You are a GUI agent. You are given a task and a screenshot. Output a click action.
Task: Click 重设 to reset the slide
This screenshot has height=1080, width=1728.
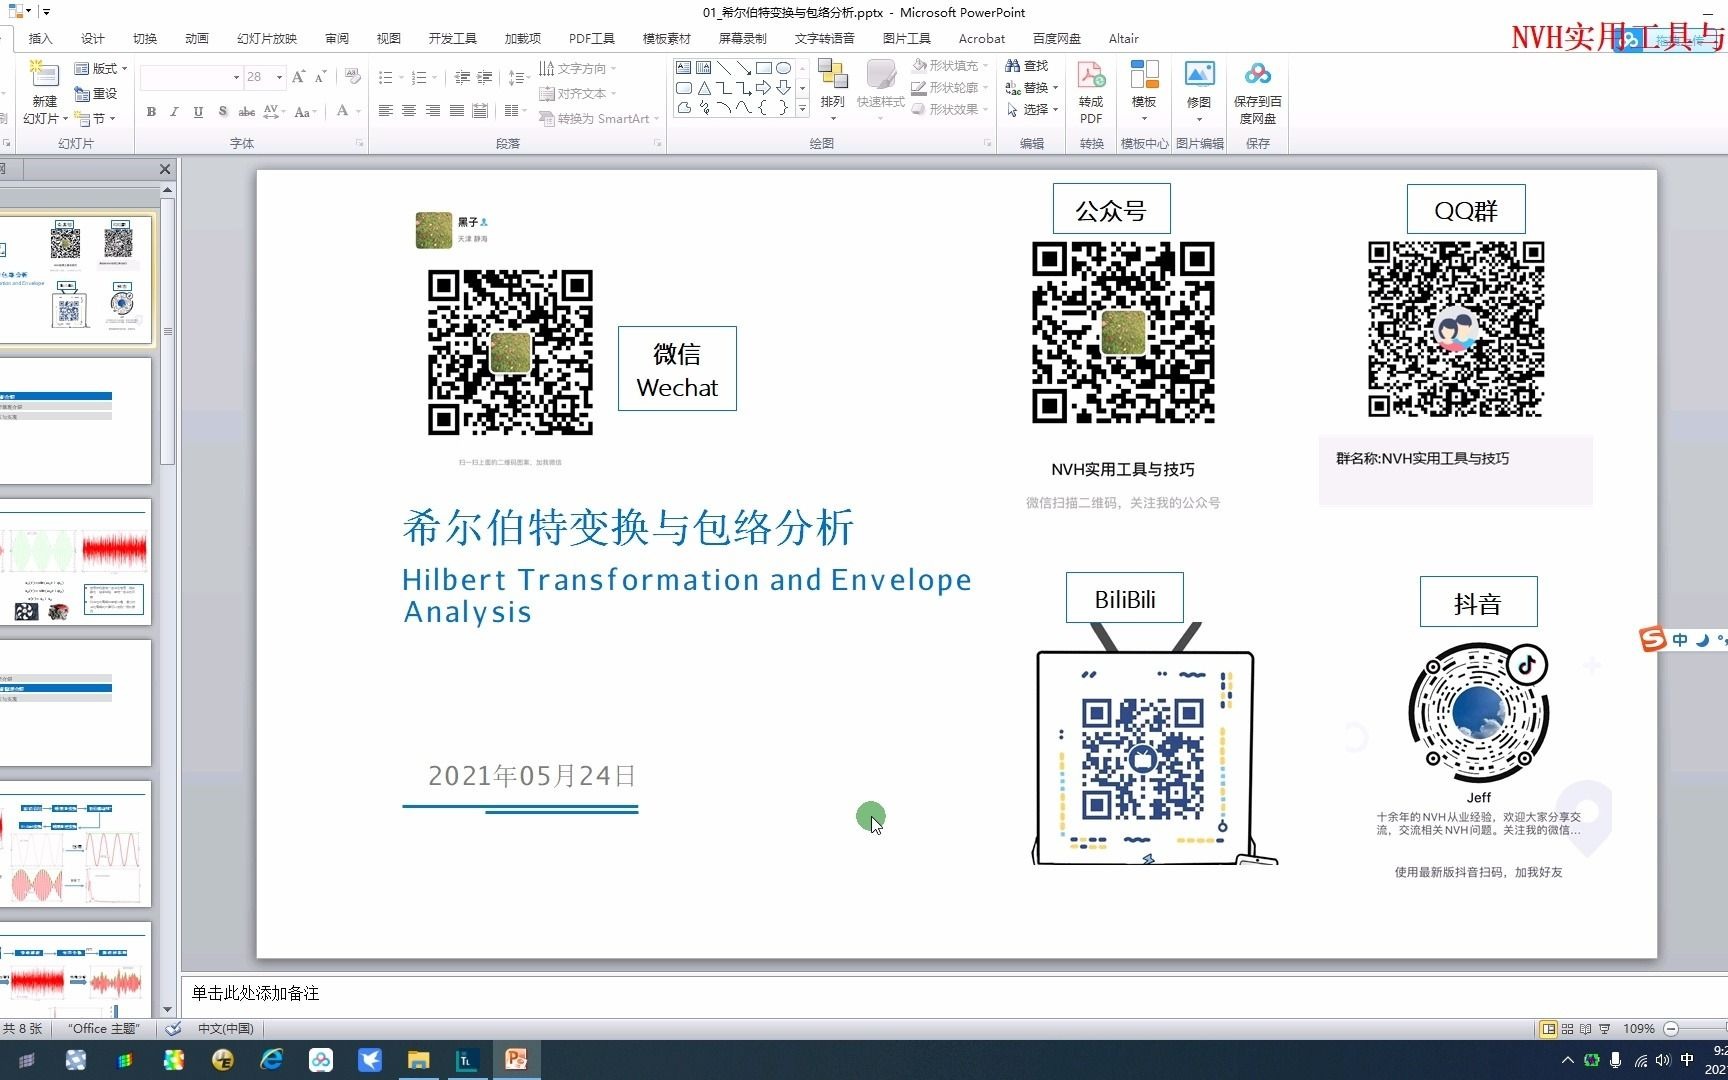coord(96,93)
